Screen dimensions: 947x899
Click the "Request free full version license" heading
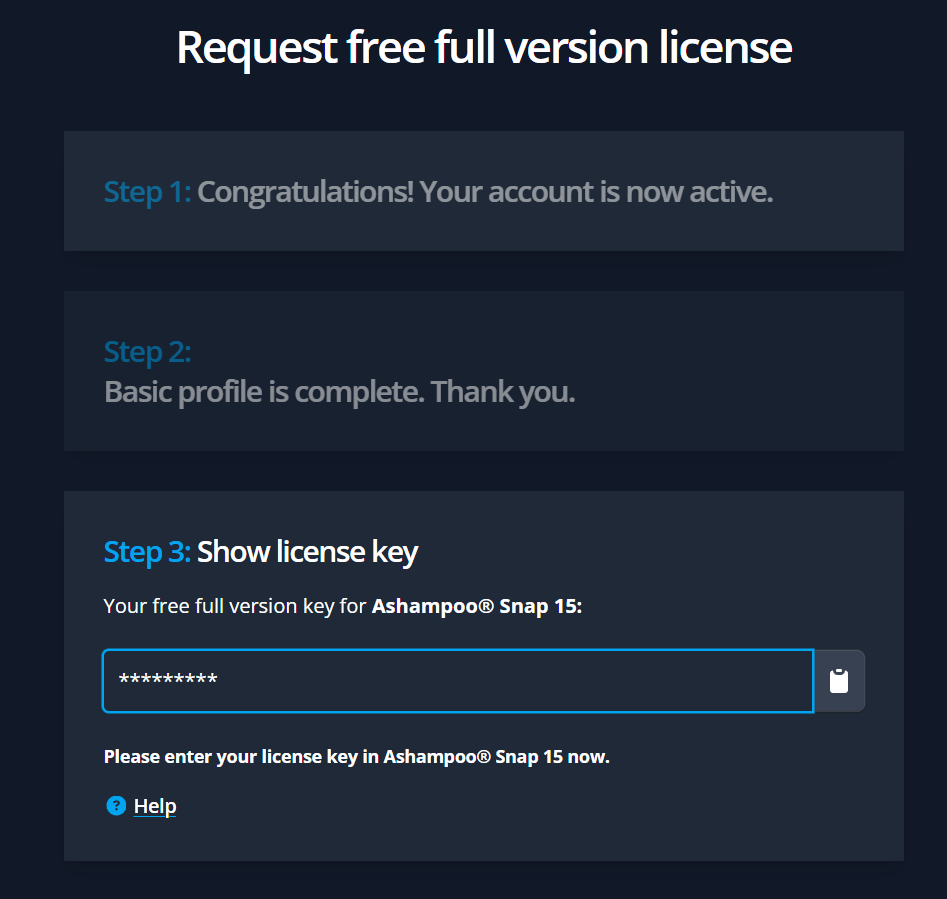click(484, 47)
